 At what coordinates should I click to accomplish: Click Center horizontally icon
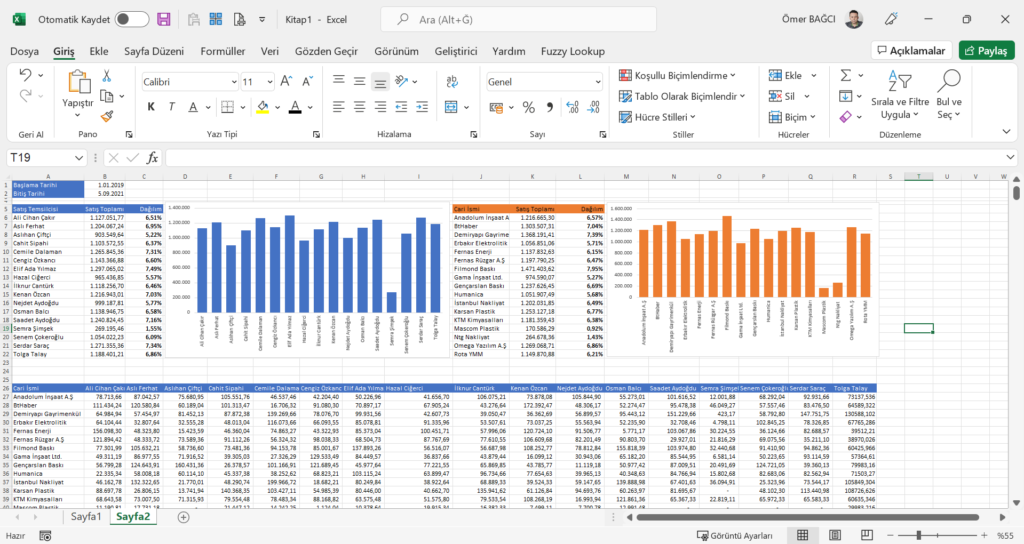[359, 106]
